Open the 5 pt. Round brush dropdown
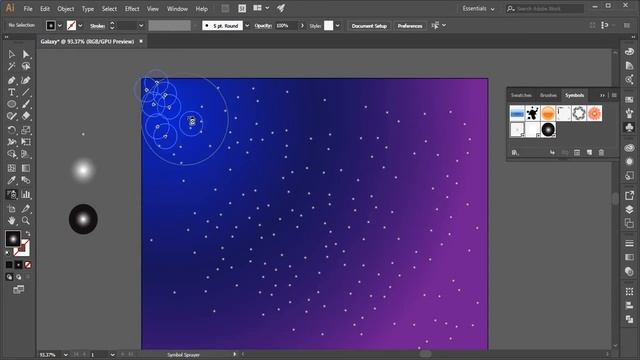The image size is (640, 360). pos(247,26)
